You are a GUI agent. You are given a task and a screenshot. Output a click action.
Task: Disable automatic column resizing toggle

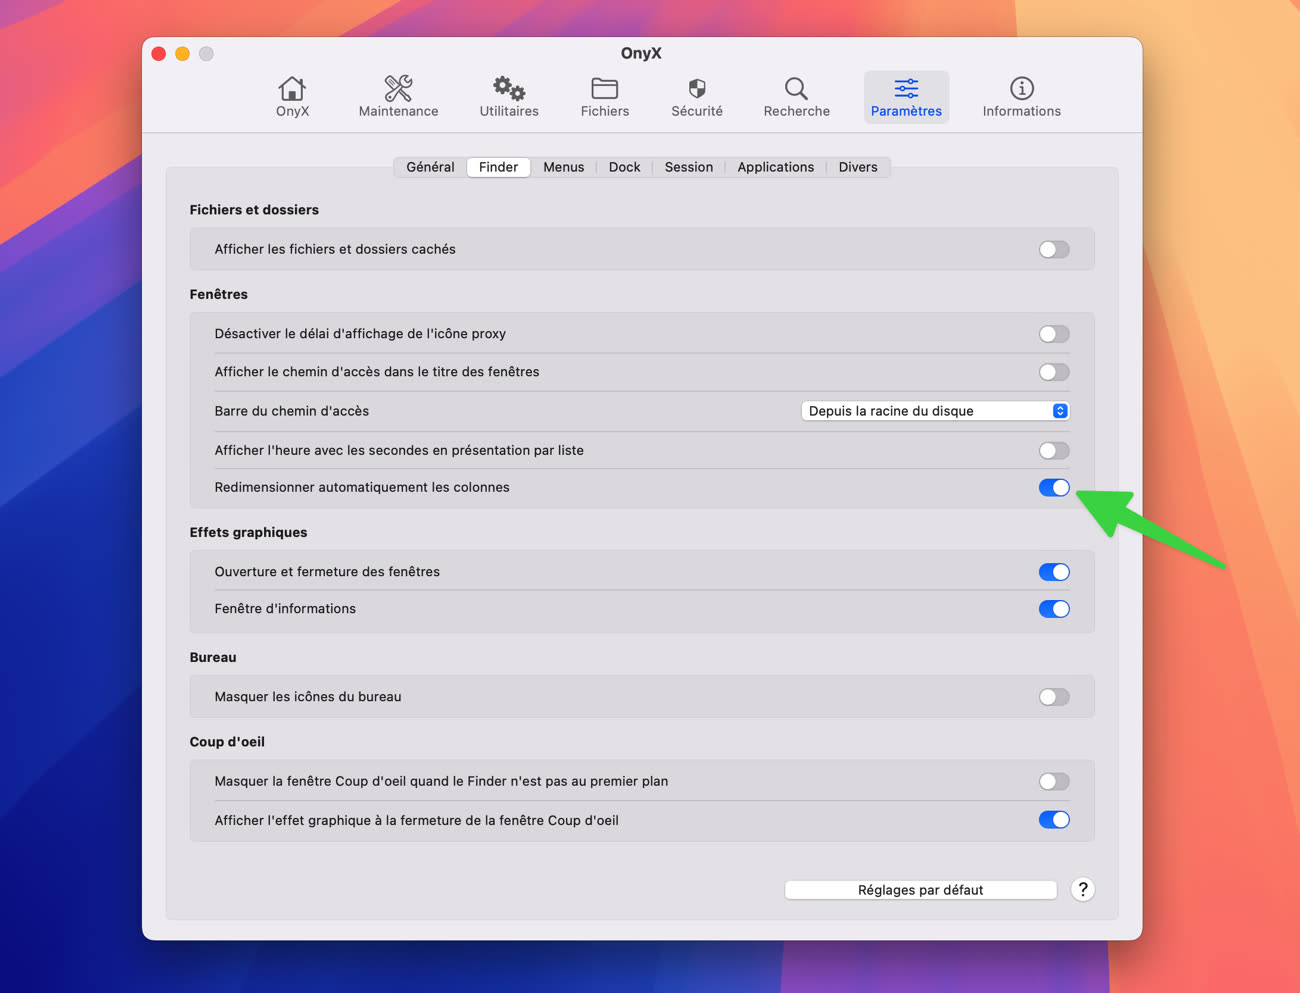click(1053, 488)
